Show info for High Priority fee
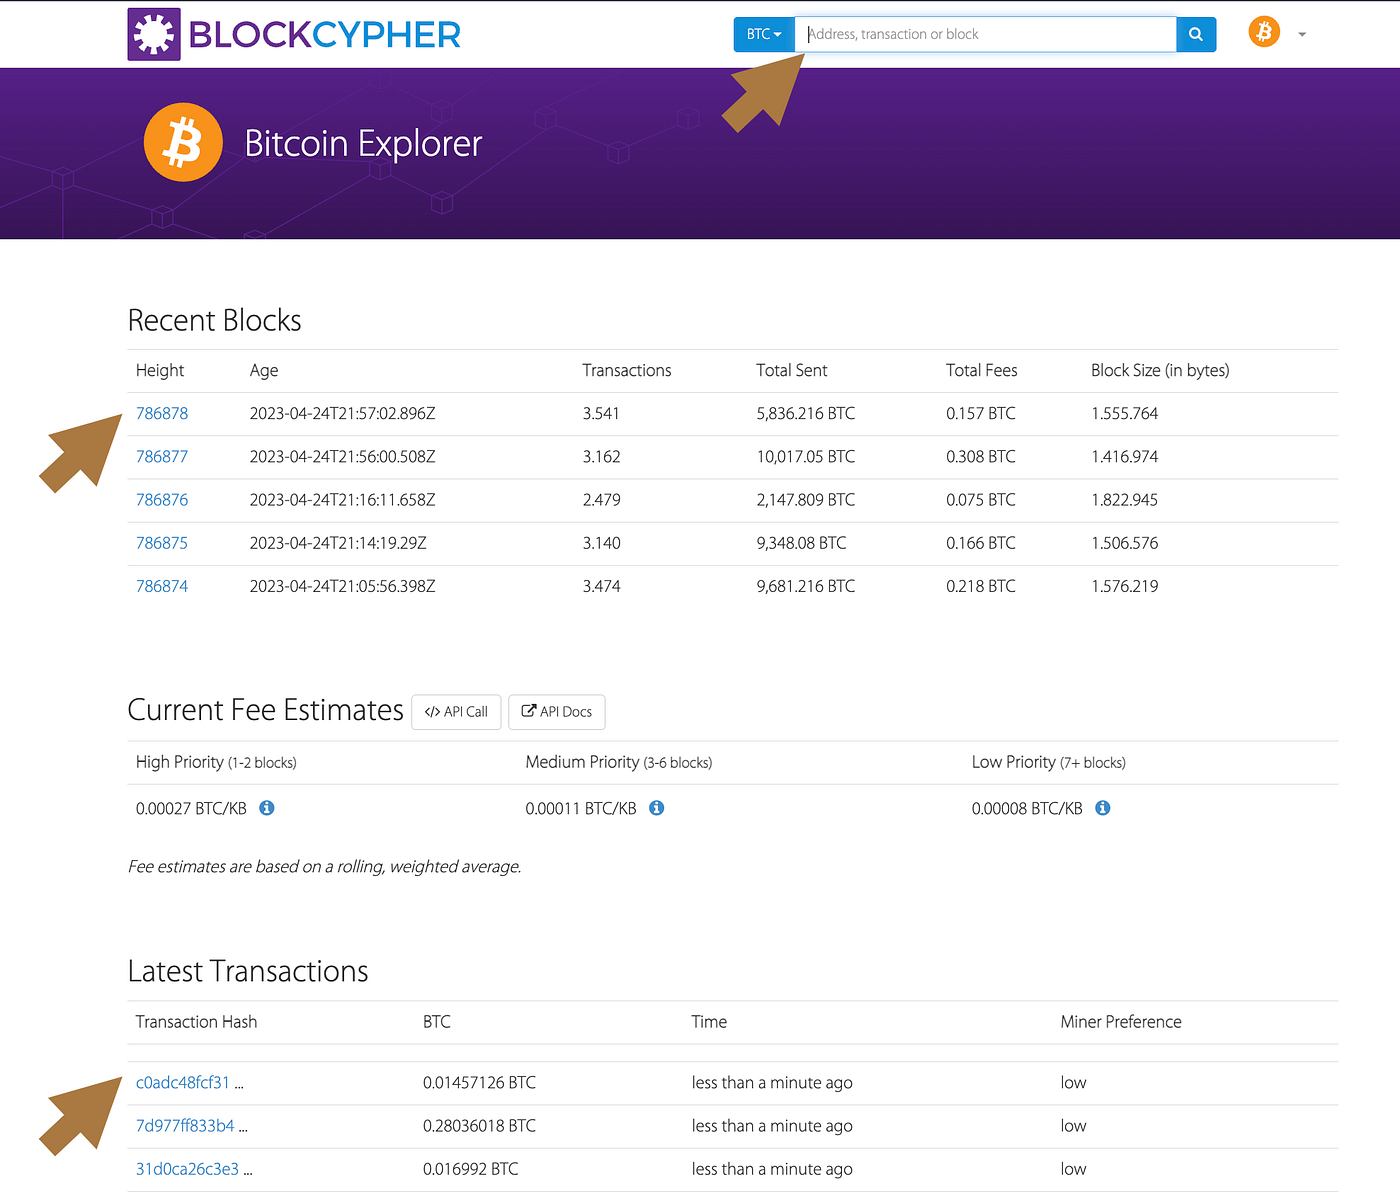1400x1198 pixels. [x=267, y=808]
